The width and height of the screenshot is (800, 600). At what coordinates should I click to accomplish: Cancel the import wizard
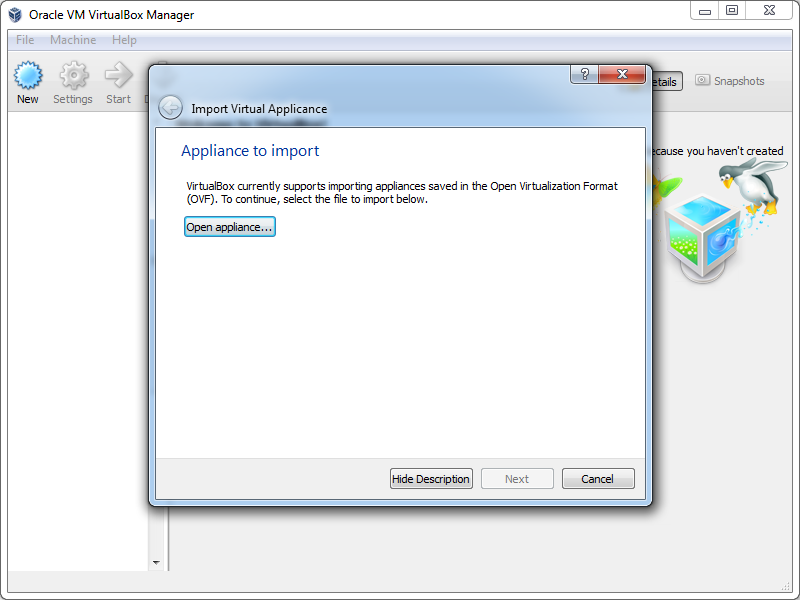coord(598,479)
